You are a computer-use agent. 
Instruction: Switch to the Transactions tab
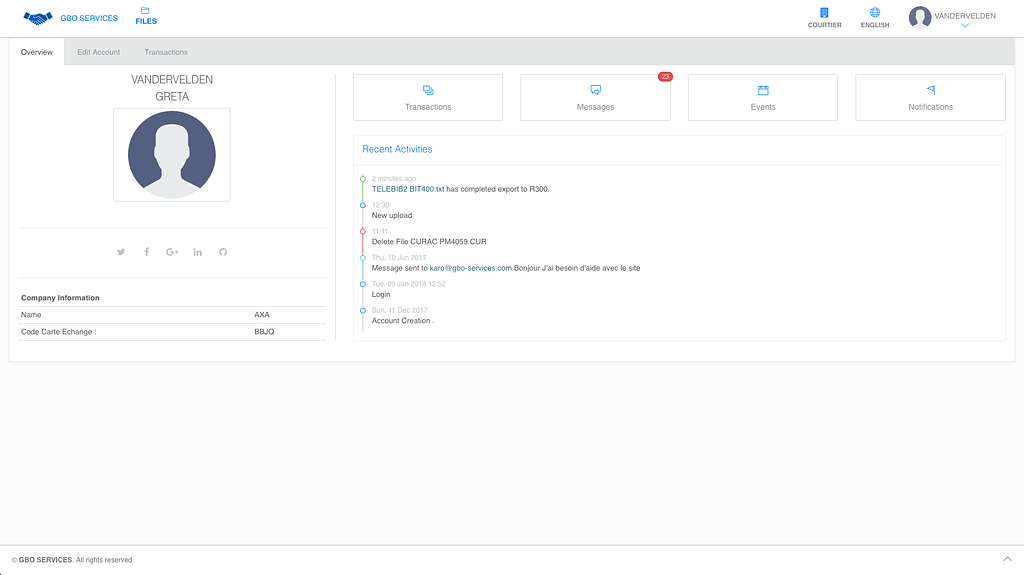point(166,52)
